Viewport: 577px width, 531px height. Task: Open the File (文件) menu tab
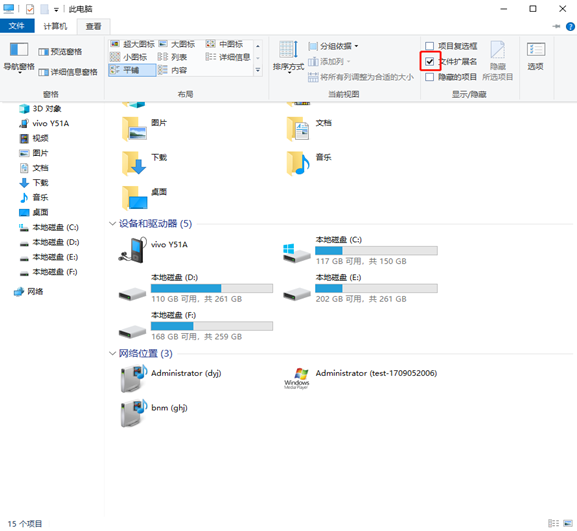17,26
